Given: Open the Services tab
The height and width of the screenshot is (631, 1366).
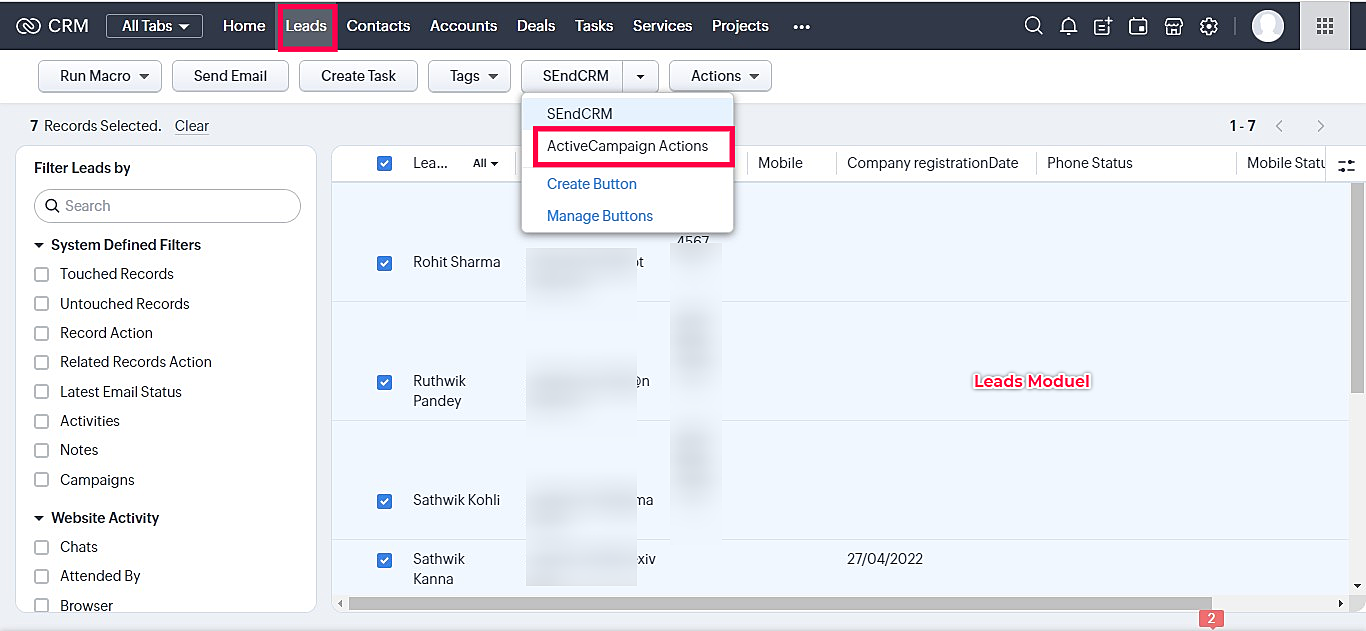Looking at the screenshot, I should (x=663, y=26).
